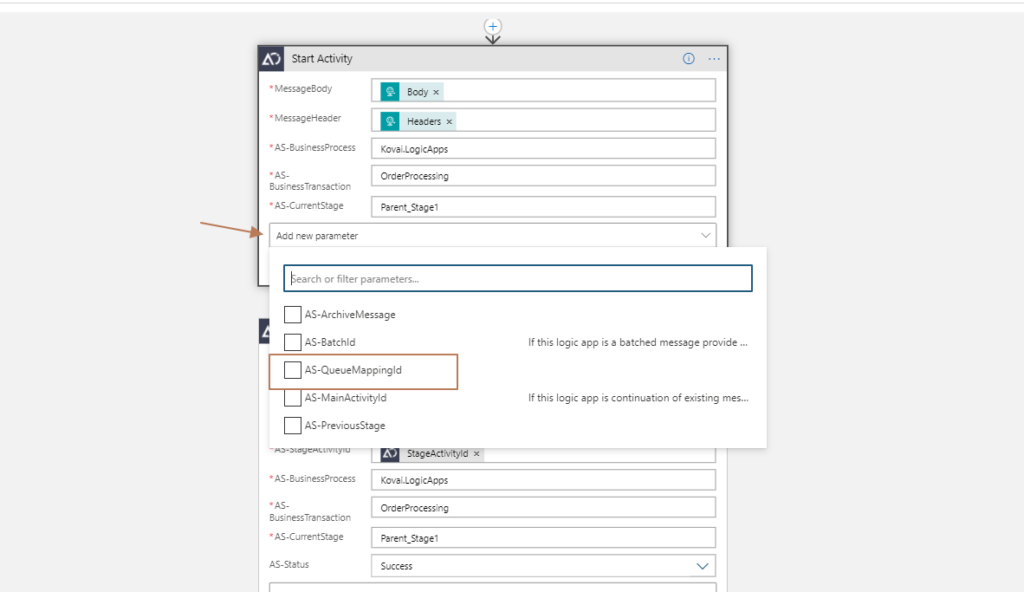
Task: Click the search or filter parameters field
Action: 517,278
